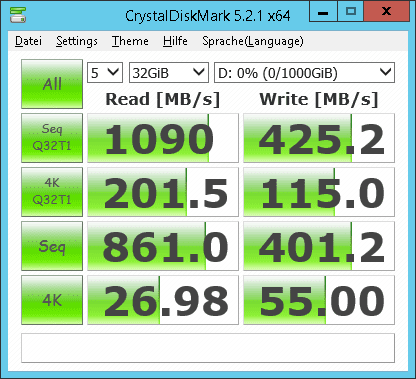The height and width of the screenshot is (379, 416).
Task: Start the 4K Q32T1 test
Action: click(52, 192)
